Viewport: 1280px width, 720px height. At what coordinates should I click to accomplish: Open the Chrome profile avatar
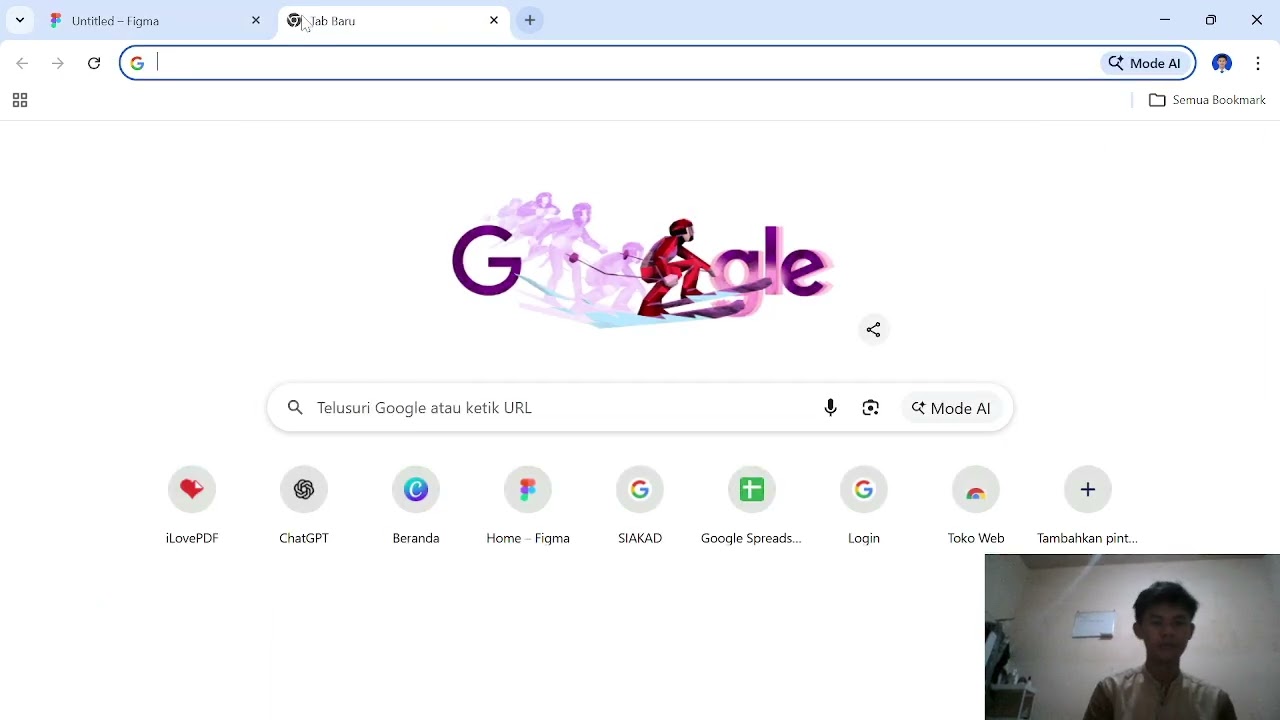tap(1222, 63)
